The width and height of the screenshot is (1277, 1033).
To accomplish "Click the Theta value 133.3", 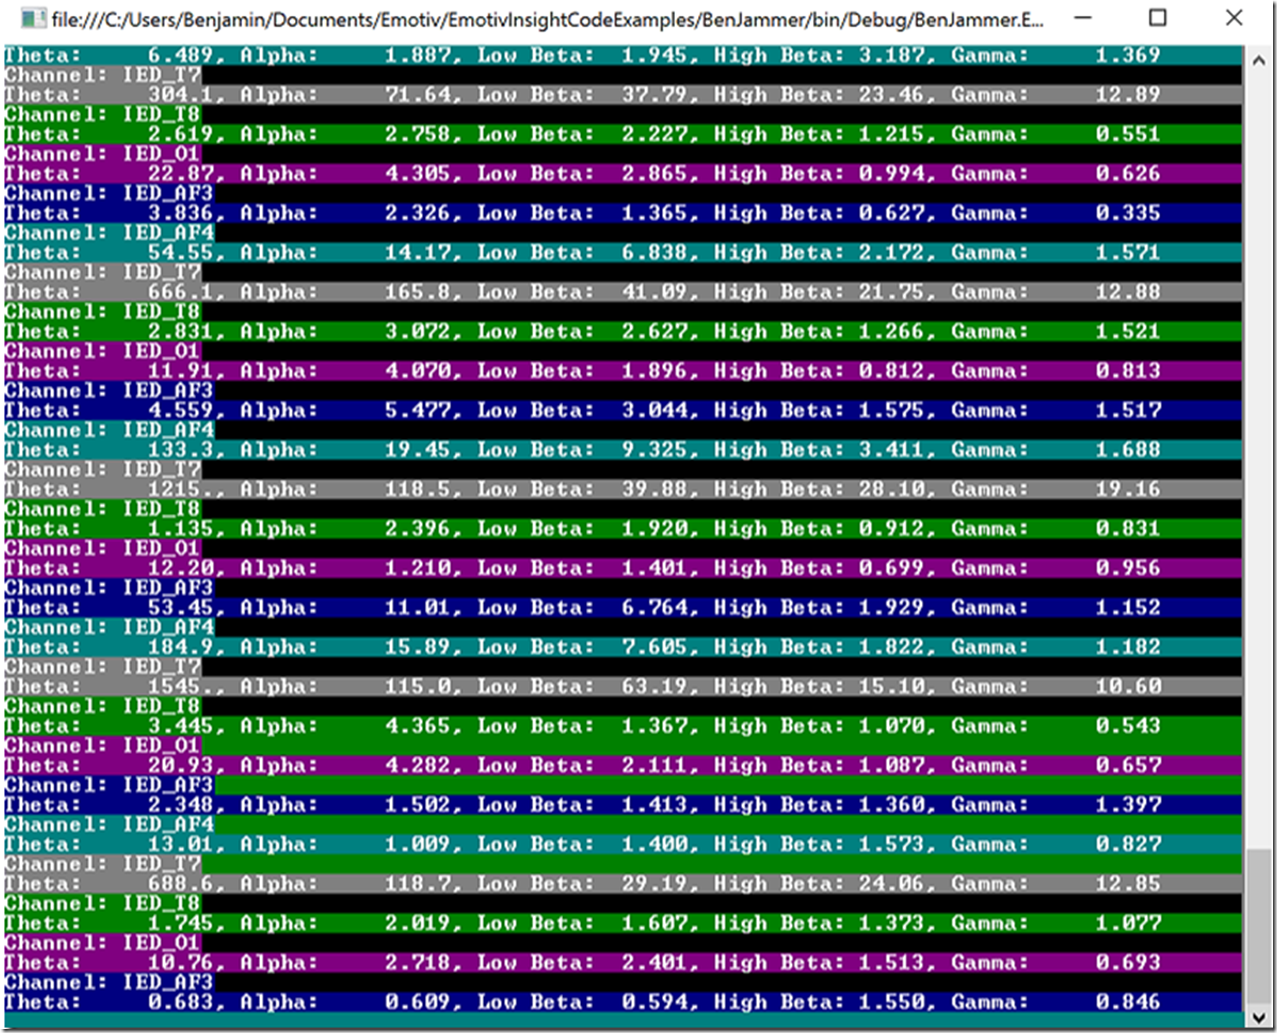I will pyautogui.click(x=180, y=450).
